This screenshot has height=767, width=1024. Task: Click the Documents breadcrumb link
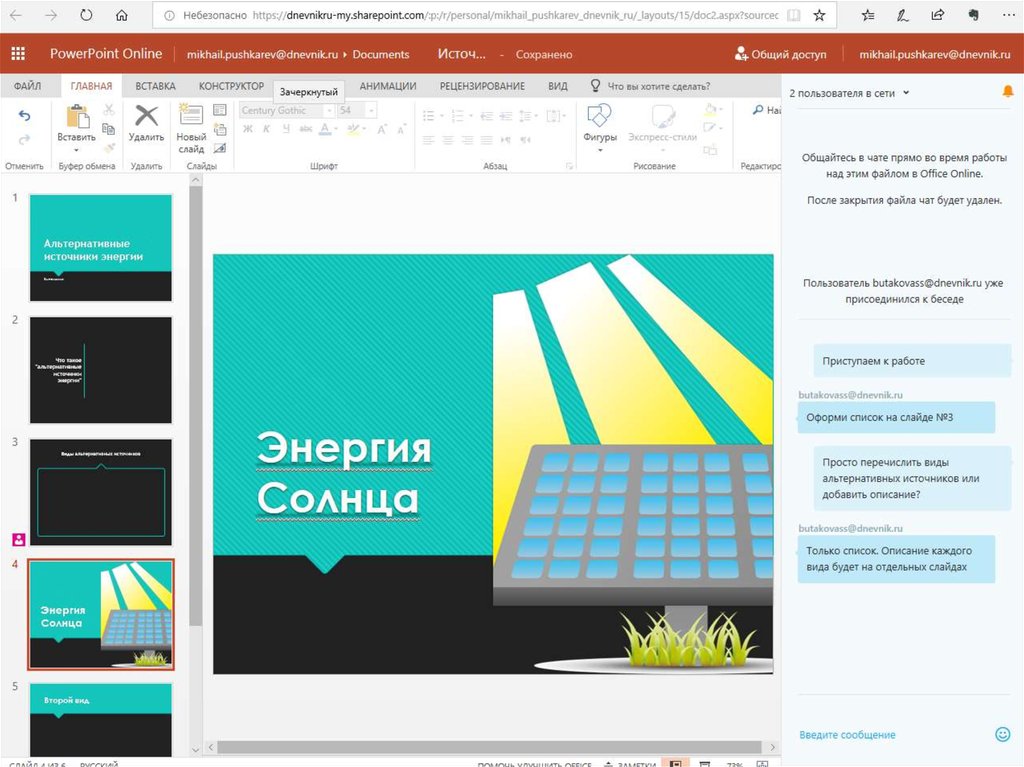(x=381, y=54)
